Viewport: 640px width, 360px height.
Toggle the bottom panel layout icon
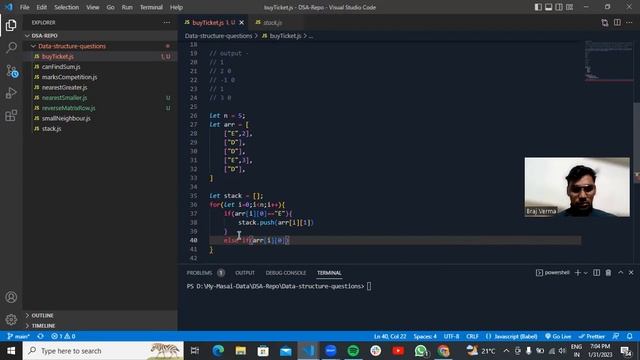point(549,7)
